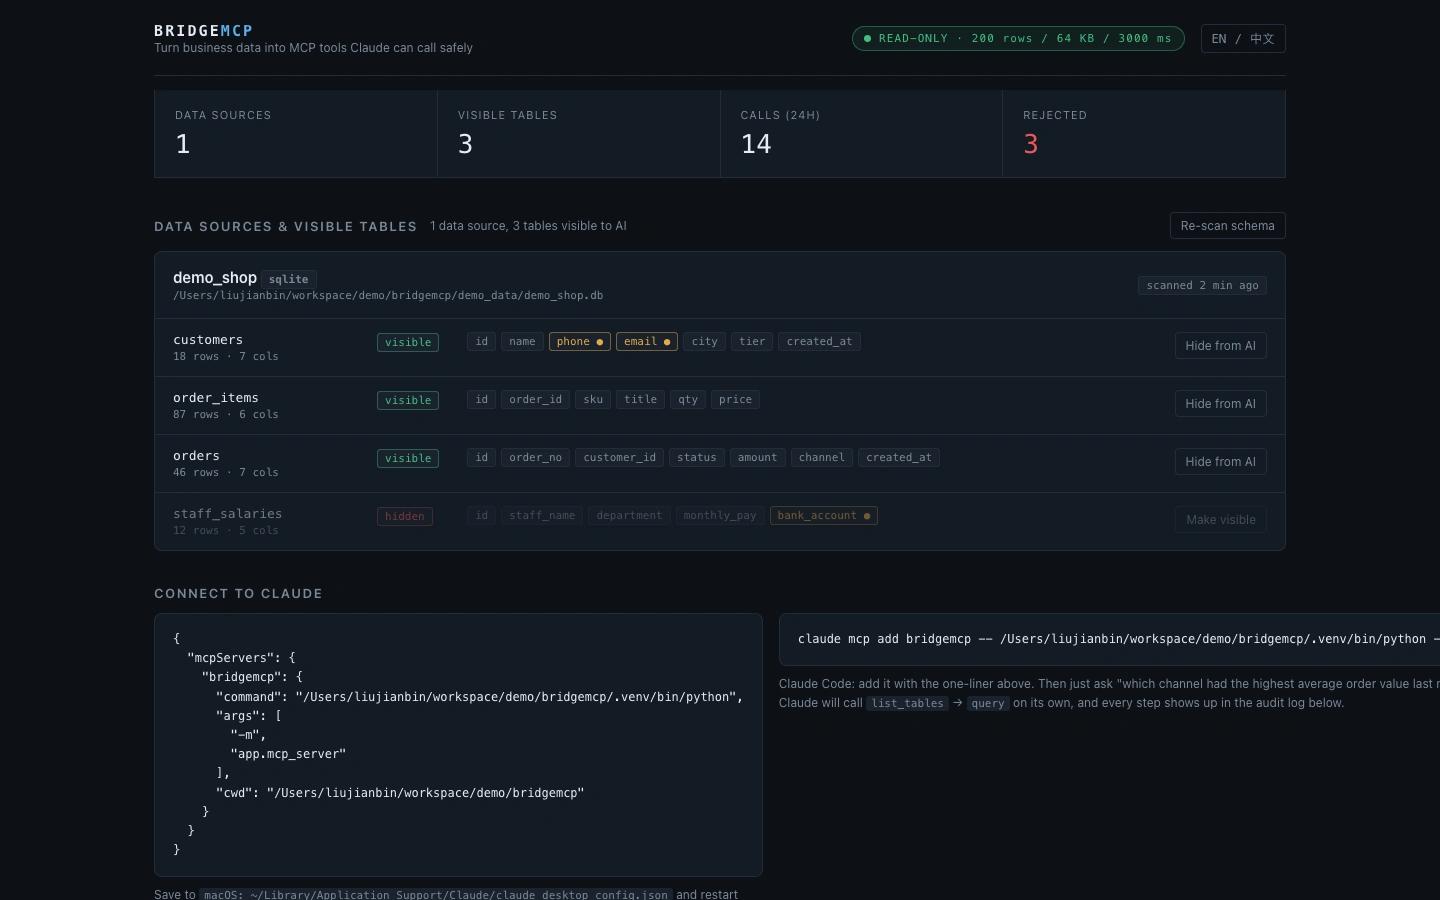This screenshot has height=900, width=1440.
Task: Hide the orders table from AI
Action: [x=1220, y=462]
